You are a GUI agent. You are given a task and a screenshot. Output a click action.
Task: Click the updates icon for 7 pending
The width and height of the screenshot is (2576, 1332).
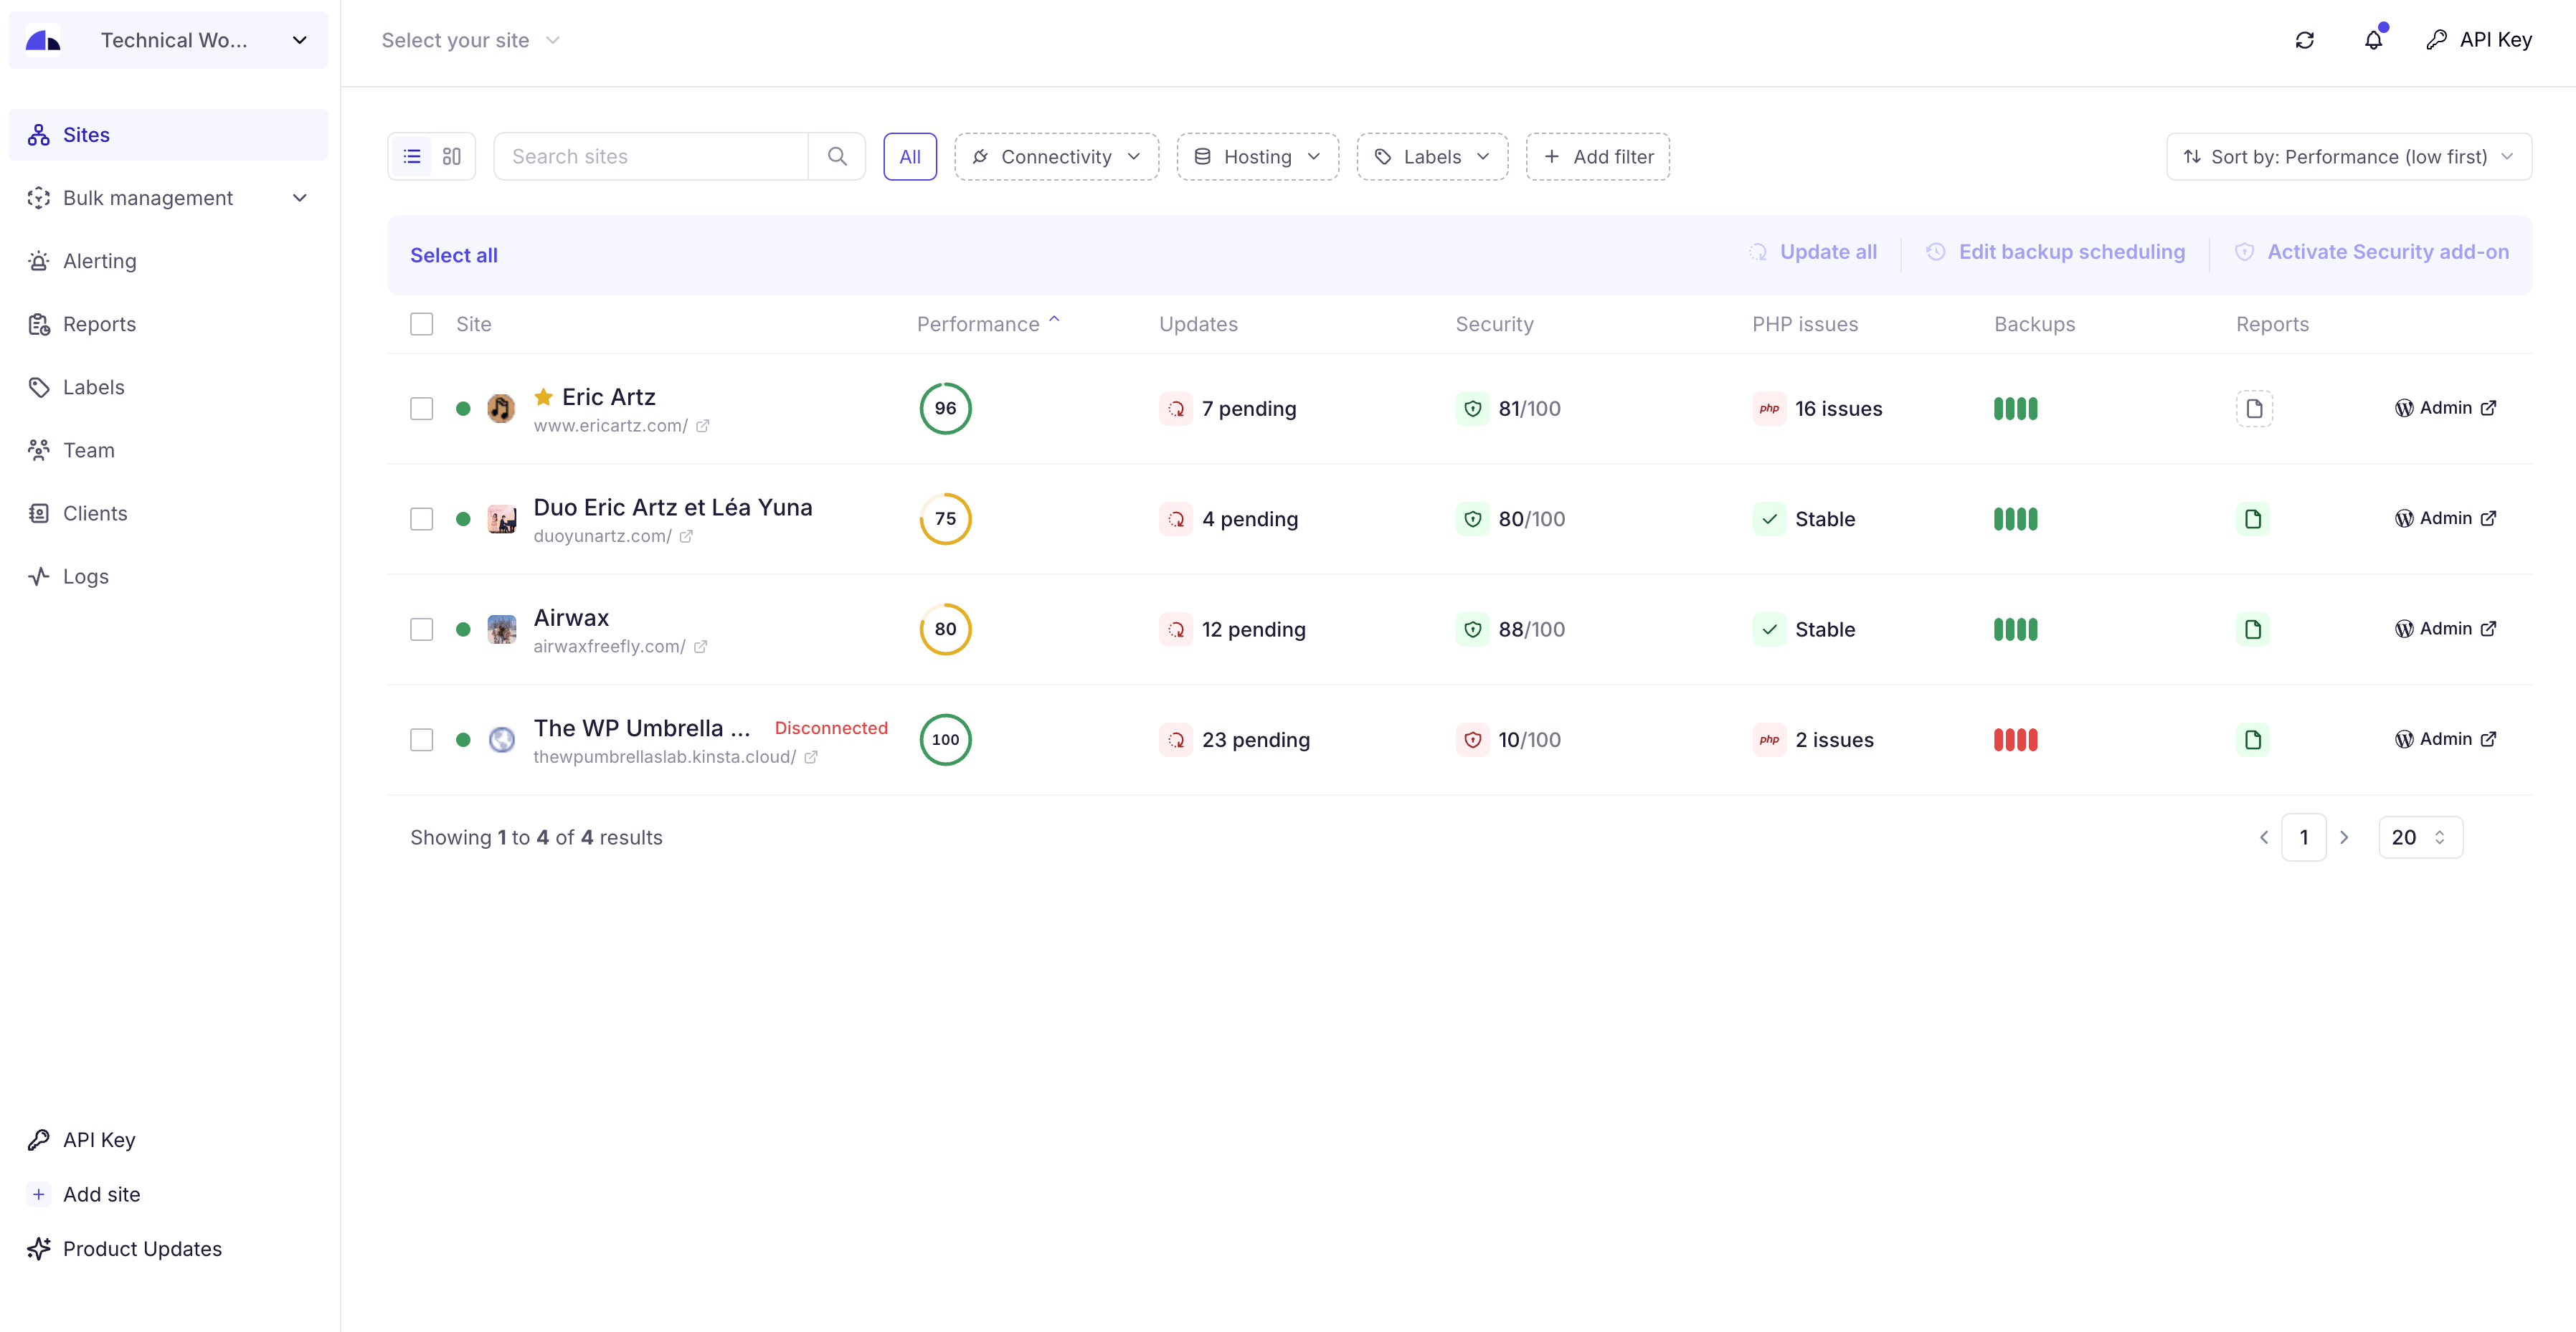1176,409
